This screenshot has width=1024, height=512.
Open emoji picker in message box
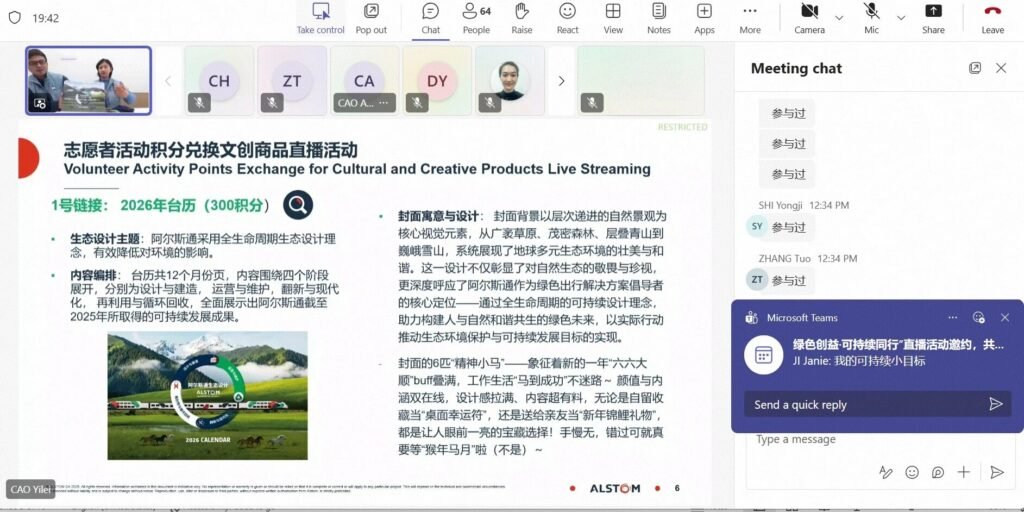[912, 472]
